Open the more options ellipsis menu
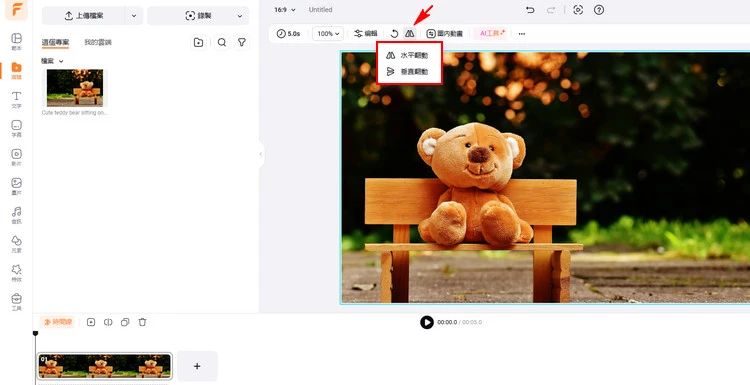 click(x=522, y=33)
